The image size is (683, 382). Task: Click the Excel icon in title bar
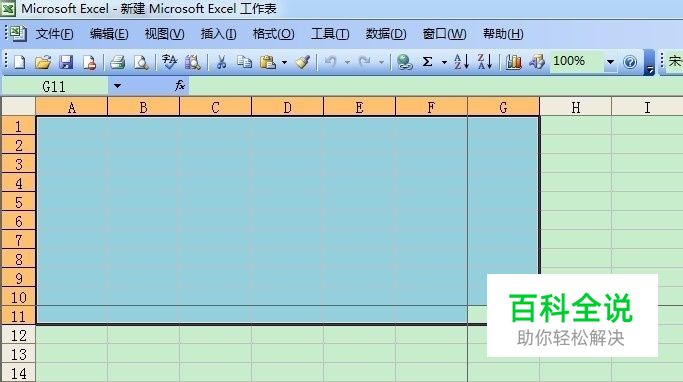[x=8, y=8]
